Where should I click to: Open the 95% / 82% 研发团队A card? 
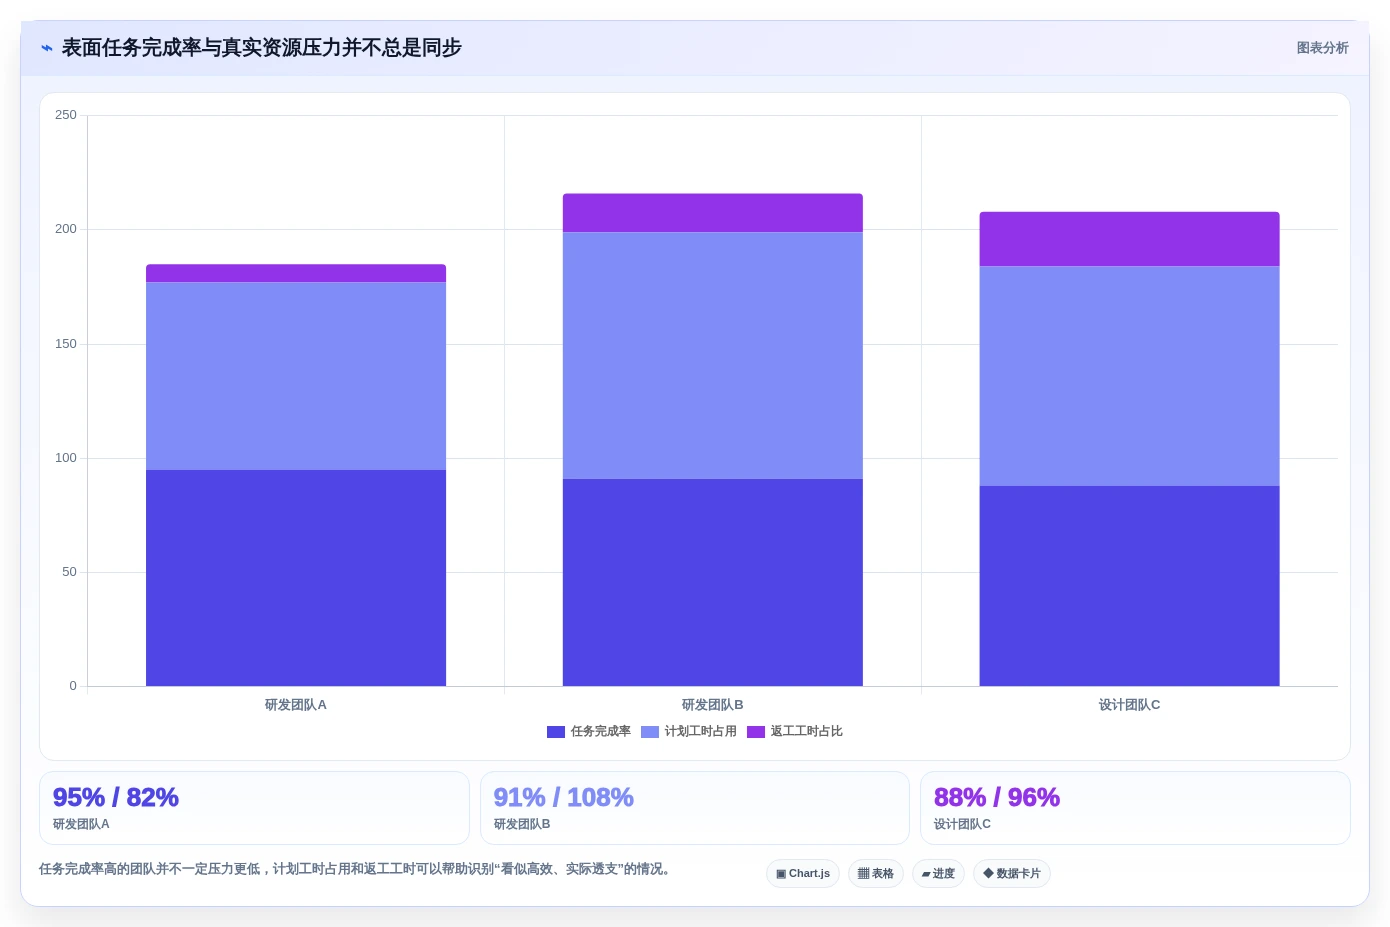tap(254, 808)
